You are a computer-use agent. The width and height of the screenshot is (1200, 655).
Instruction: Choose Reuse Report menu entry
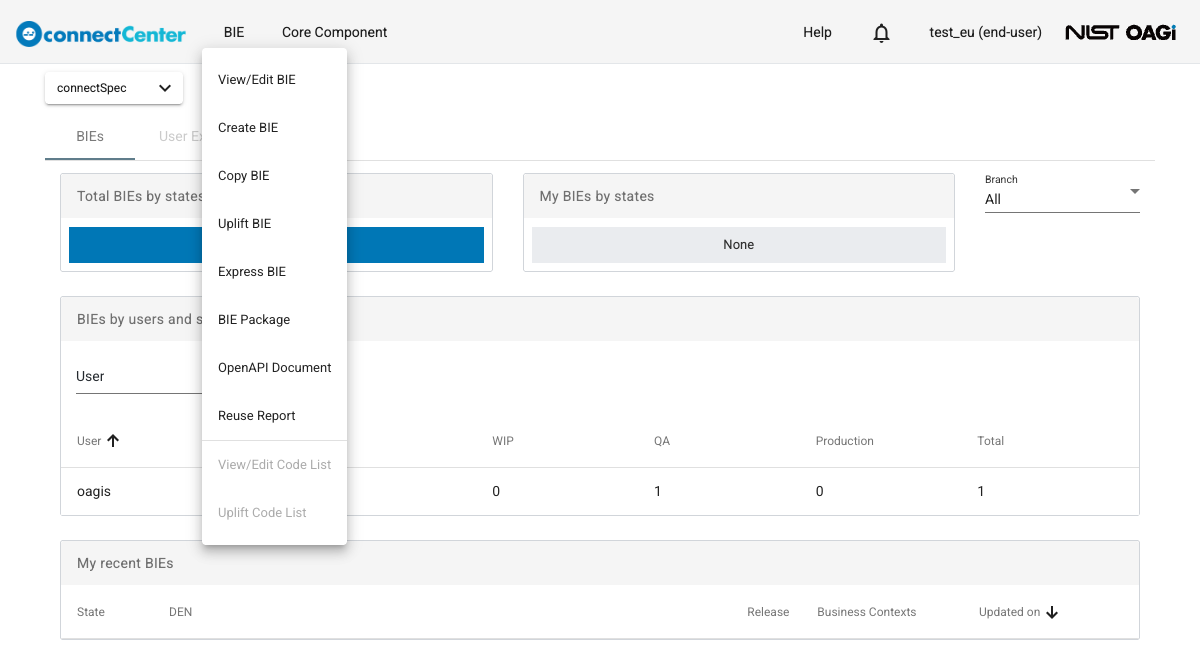tap(274, 416)
